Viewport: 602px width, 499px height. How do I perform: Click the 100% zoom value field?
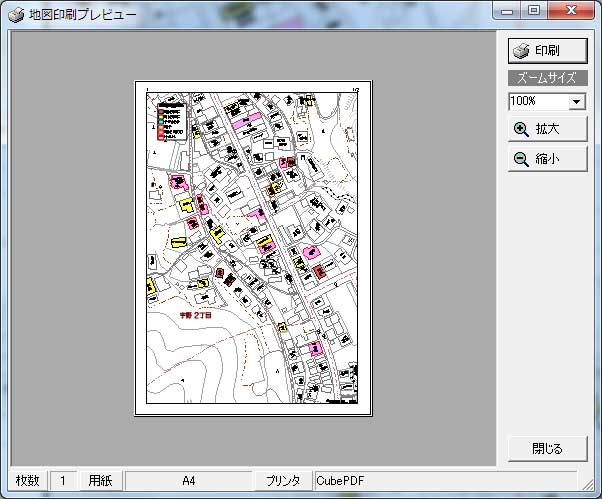(537, 102)
